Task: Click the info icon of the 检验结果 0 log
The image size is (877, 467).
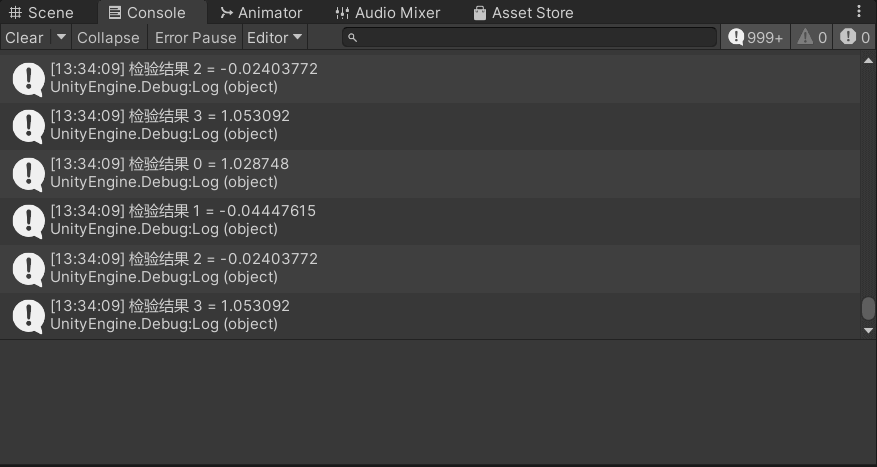Action: pos(28,173)
